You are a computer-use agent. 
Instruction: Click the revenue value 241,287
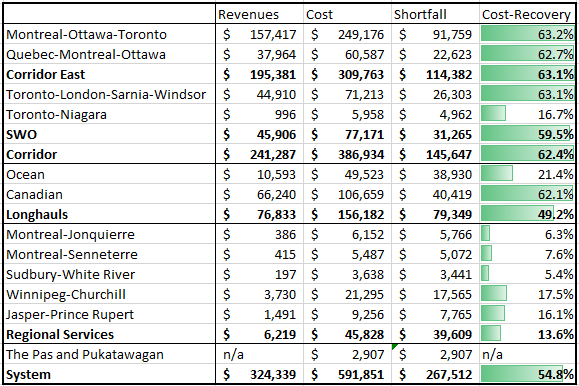[x=273, y=154]
